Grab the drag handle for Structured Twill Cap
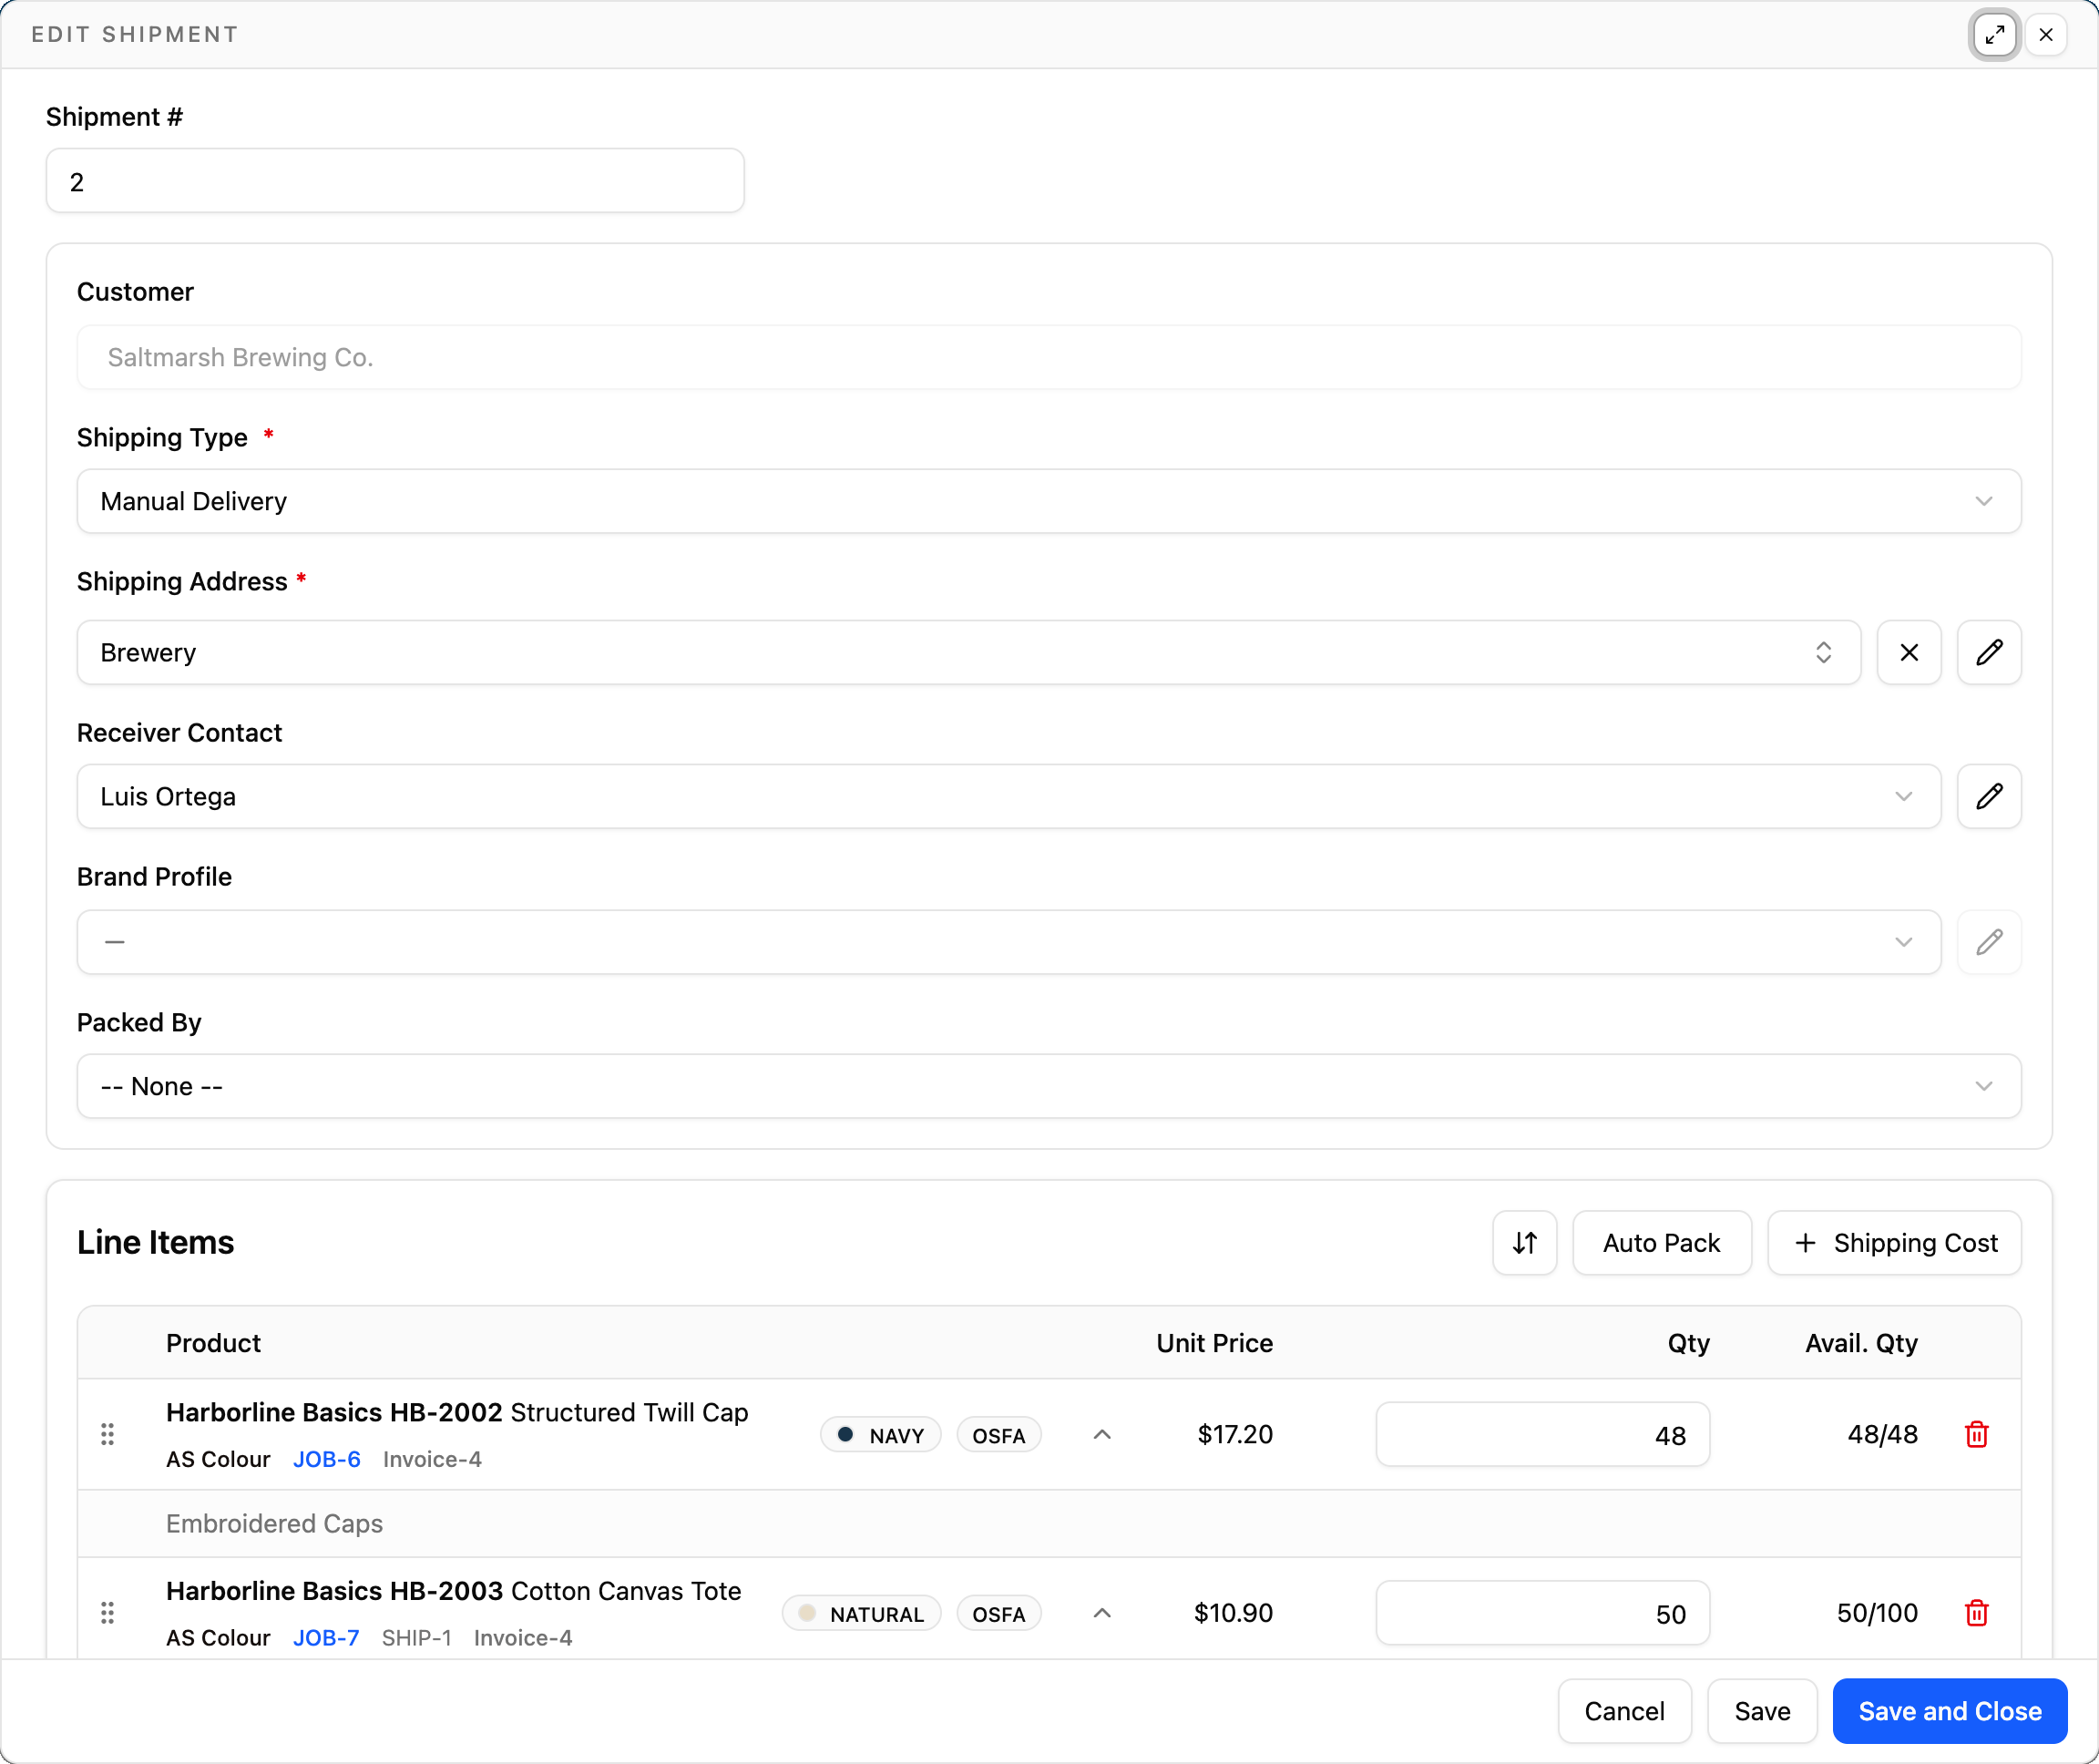Image resolution: width=2099 pixels, height=1764 pixels. tap(108, 1434)
